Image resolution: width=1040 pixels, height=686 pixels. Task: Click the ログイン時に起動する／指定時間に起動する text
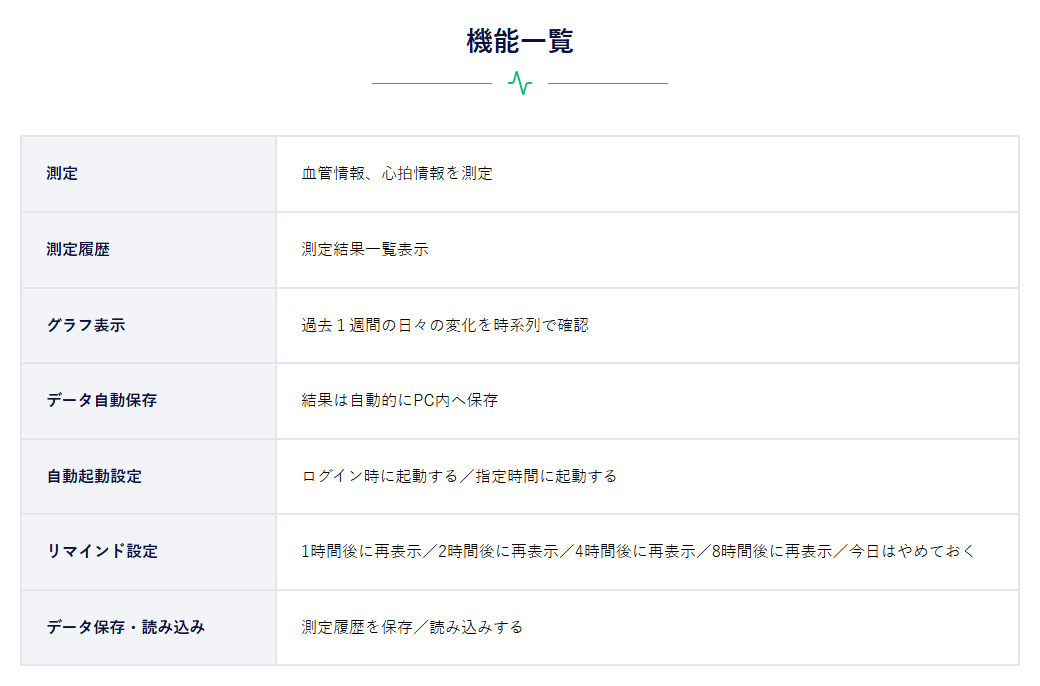coord(459,476)
